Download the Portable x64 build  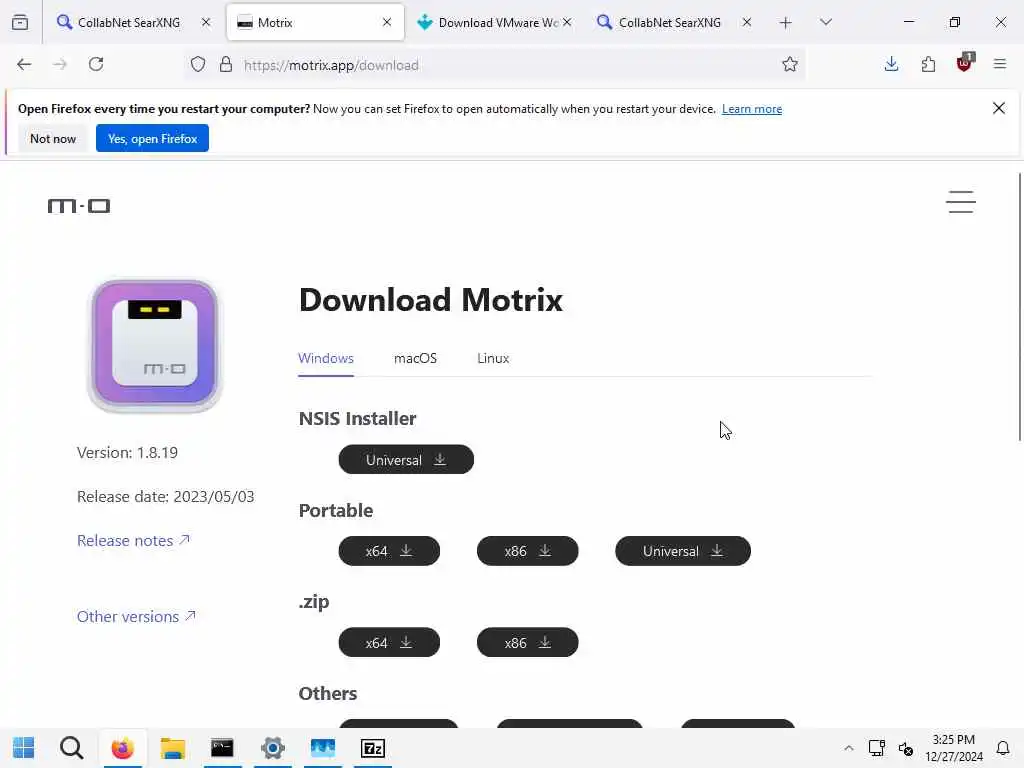pyautogui.click(x=389, y=551)
